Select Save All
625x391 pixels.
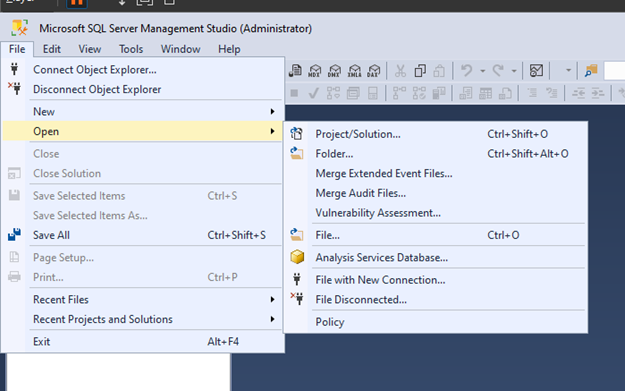[x=143, y=235]
